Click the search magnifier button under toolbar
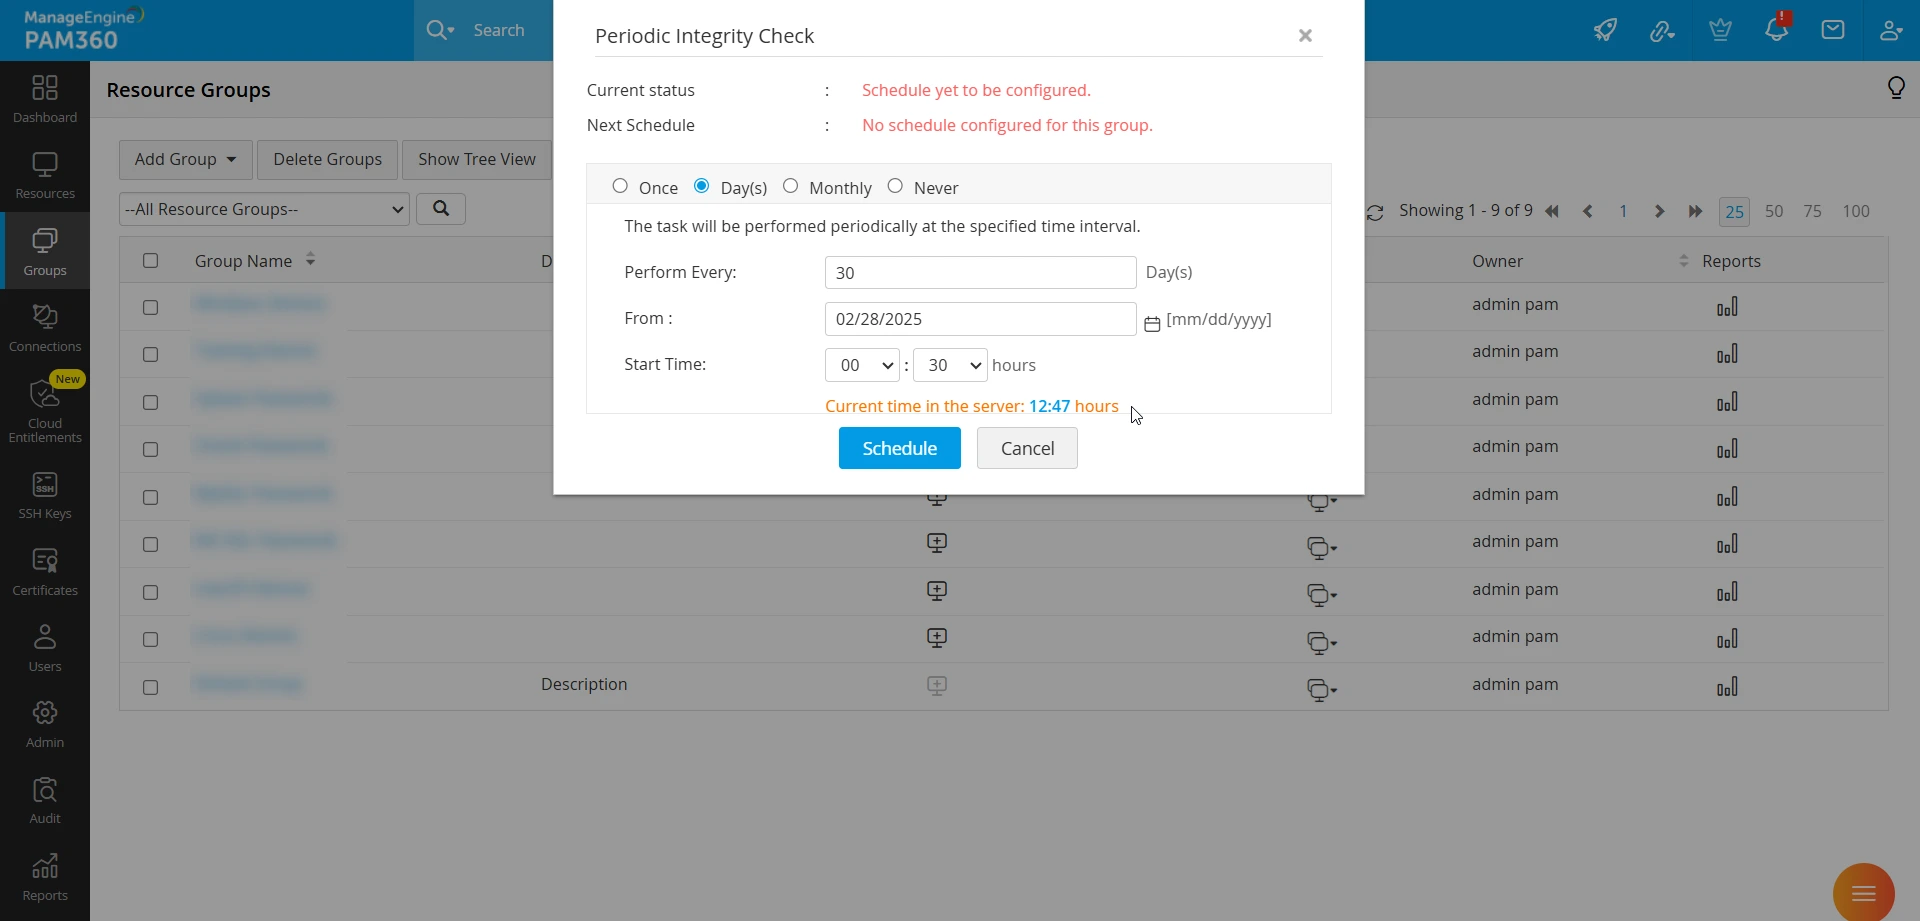 [441, 209]
